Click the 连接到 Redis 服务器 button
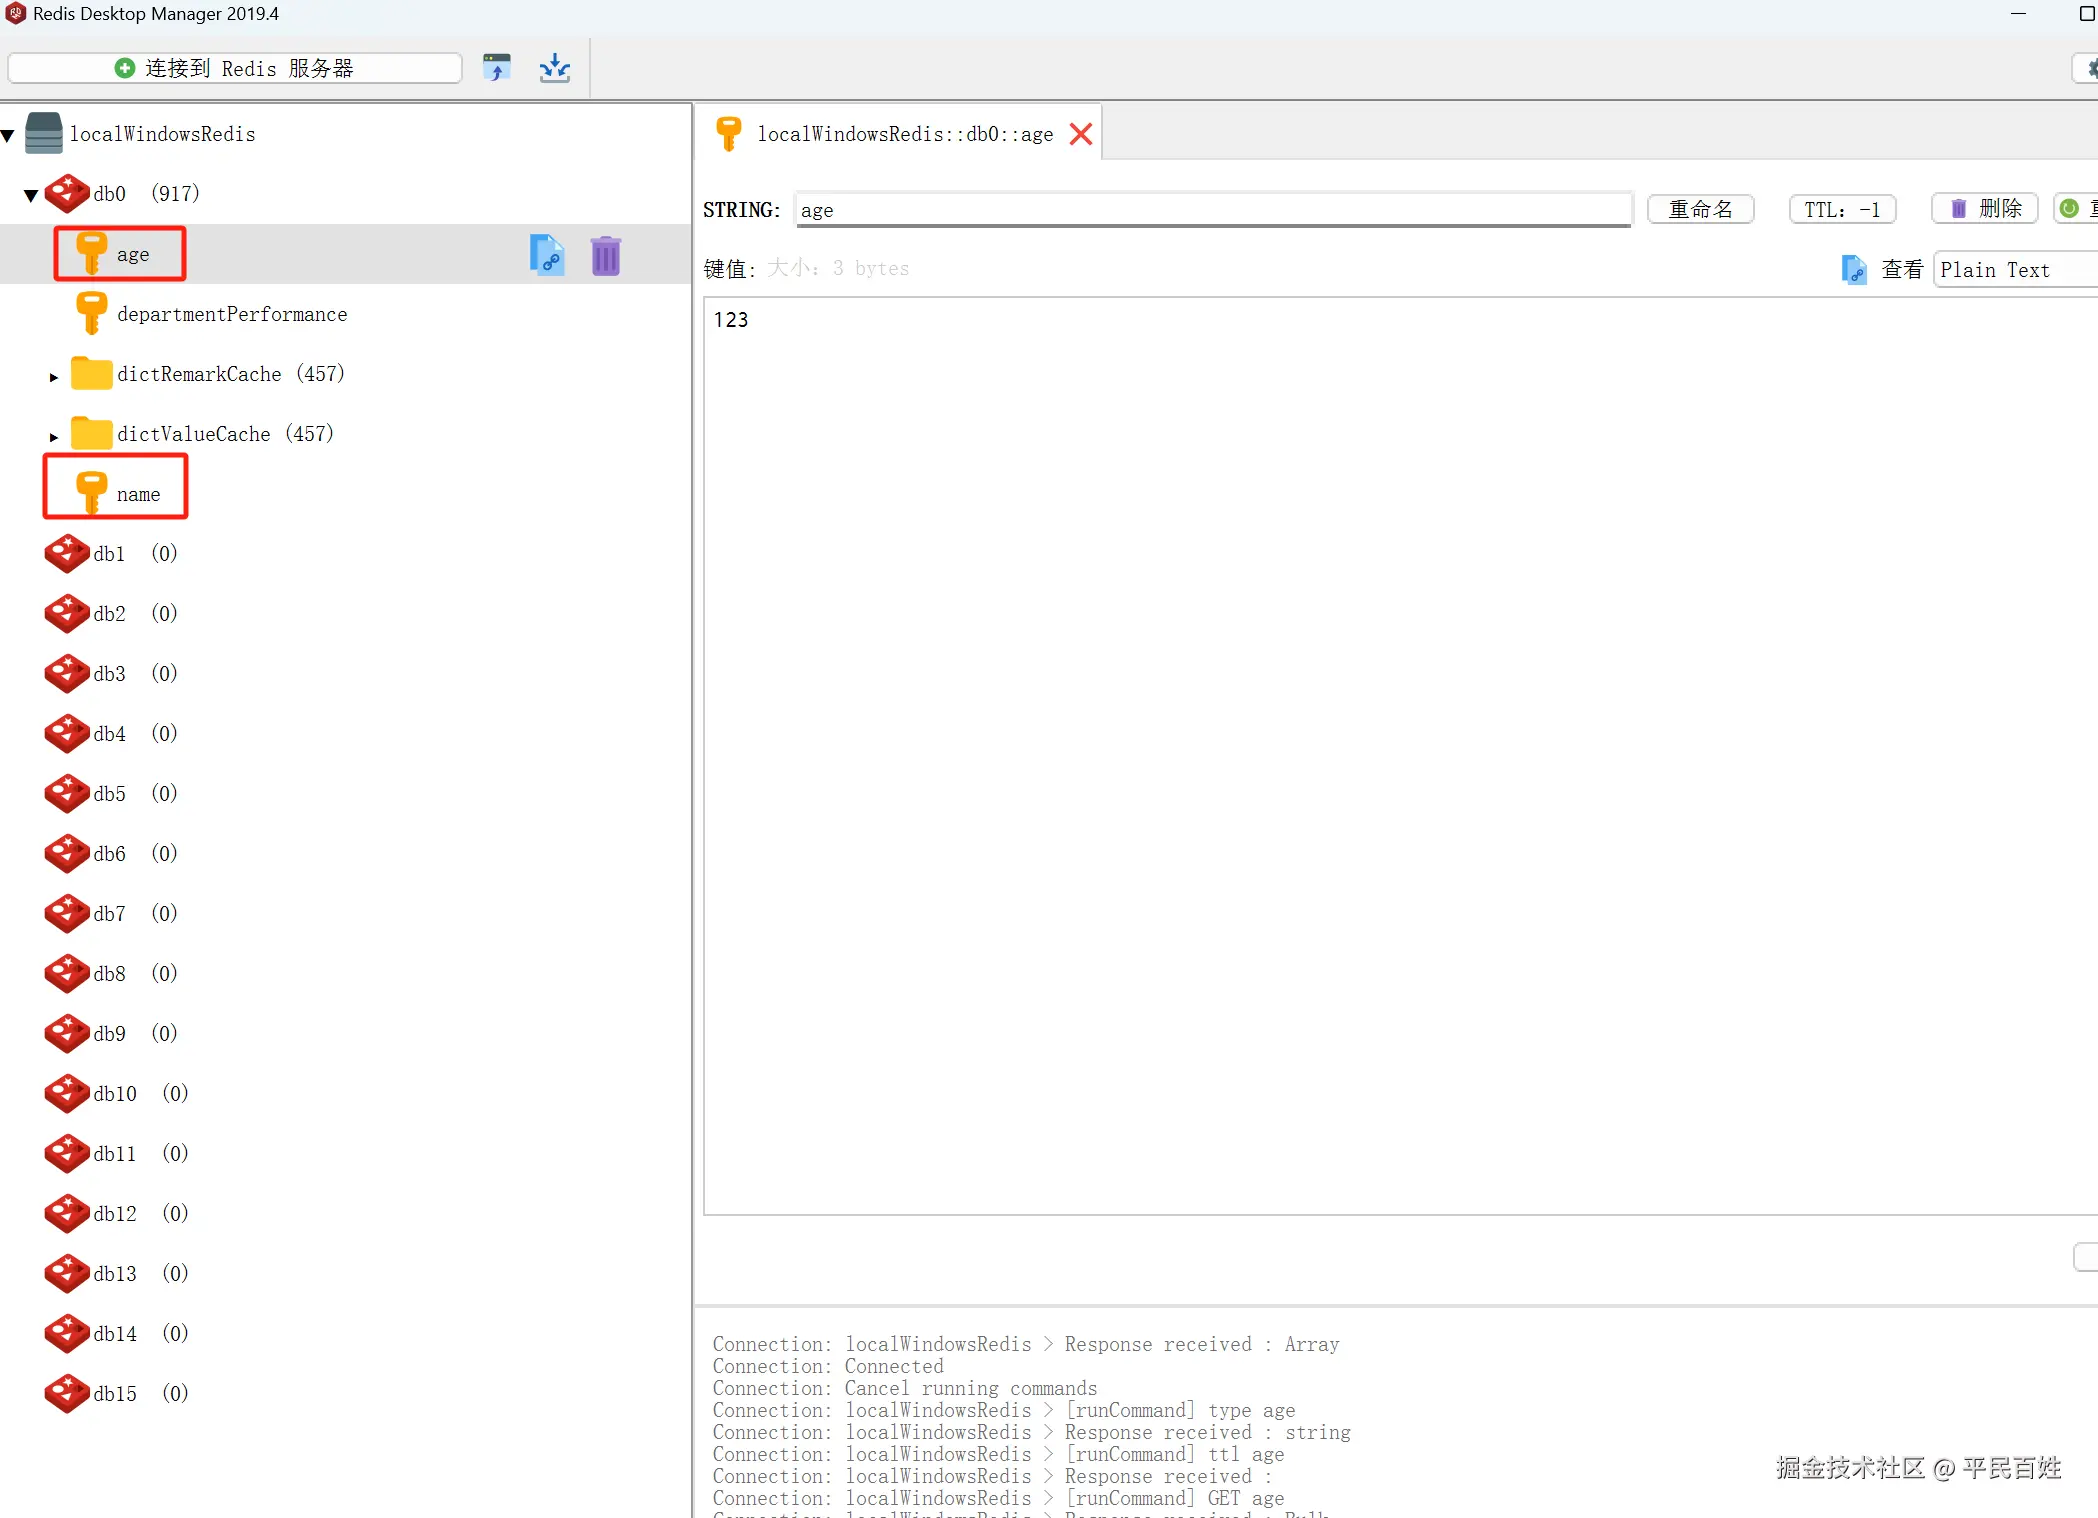Image resolution: width=2098 pixels, height=1518 pixels. coord(234,68)
